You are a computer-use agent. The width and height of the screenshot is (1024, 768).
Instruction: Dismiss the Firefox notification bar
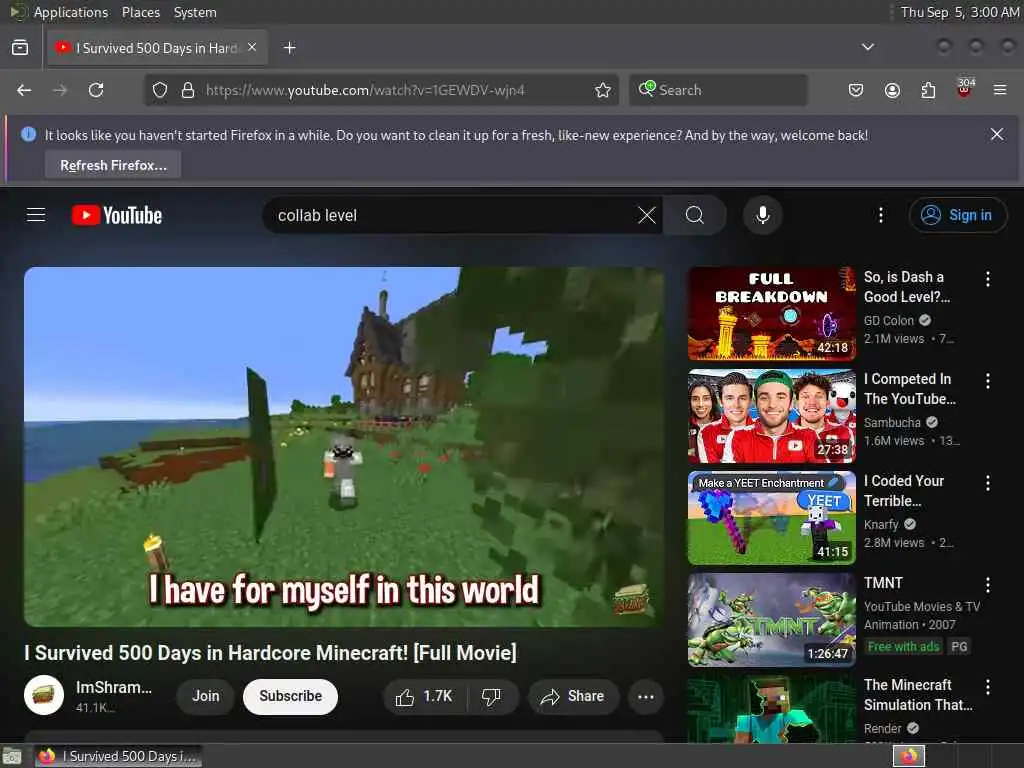997,135
